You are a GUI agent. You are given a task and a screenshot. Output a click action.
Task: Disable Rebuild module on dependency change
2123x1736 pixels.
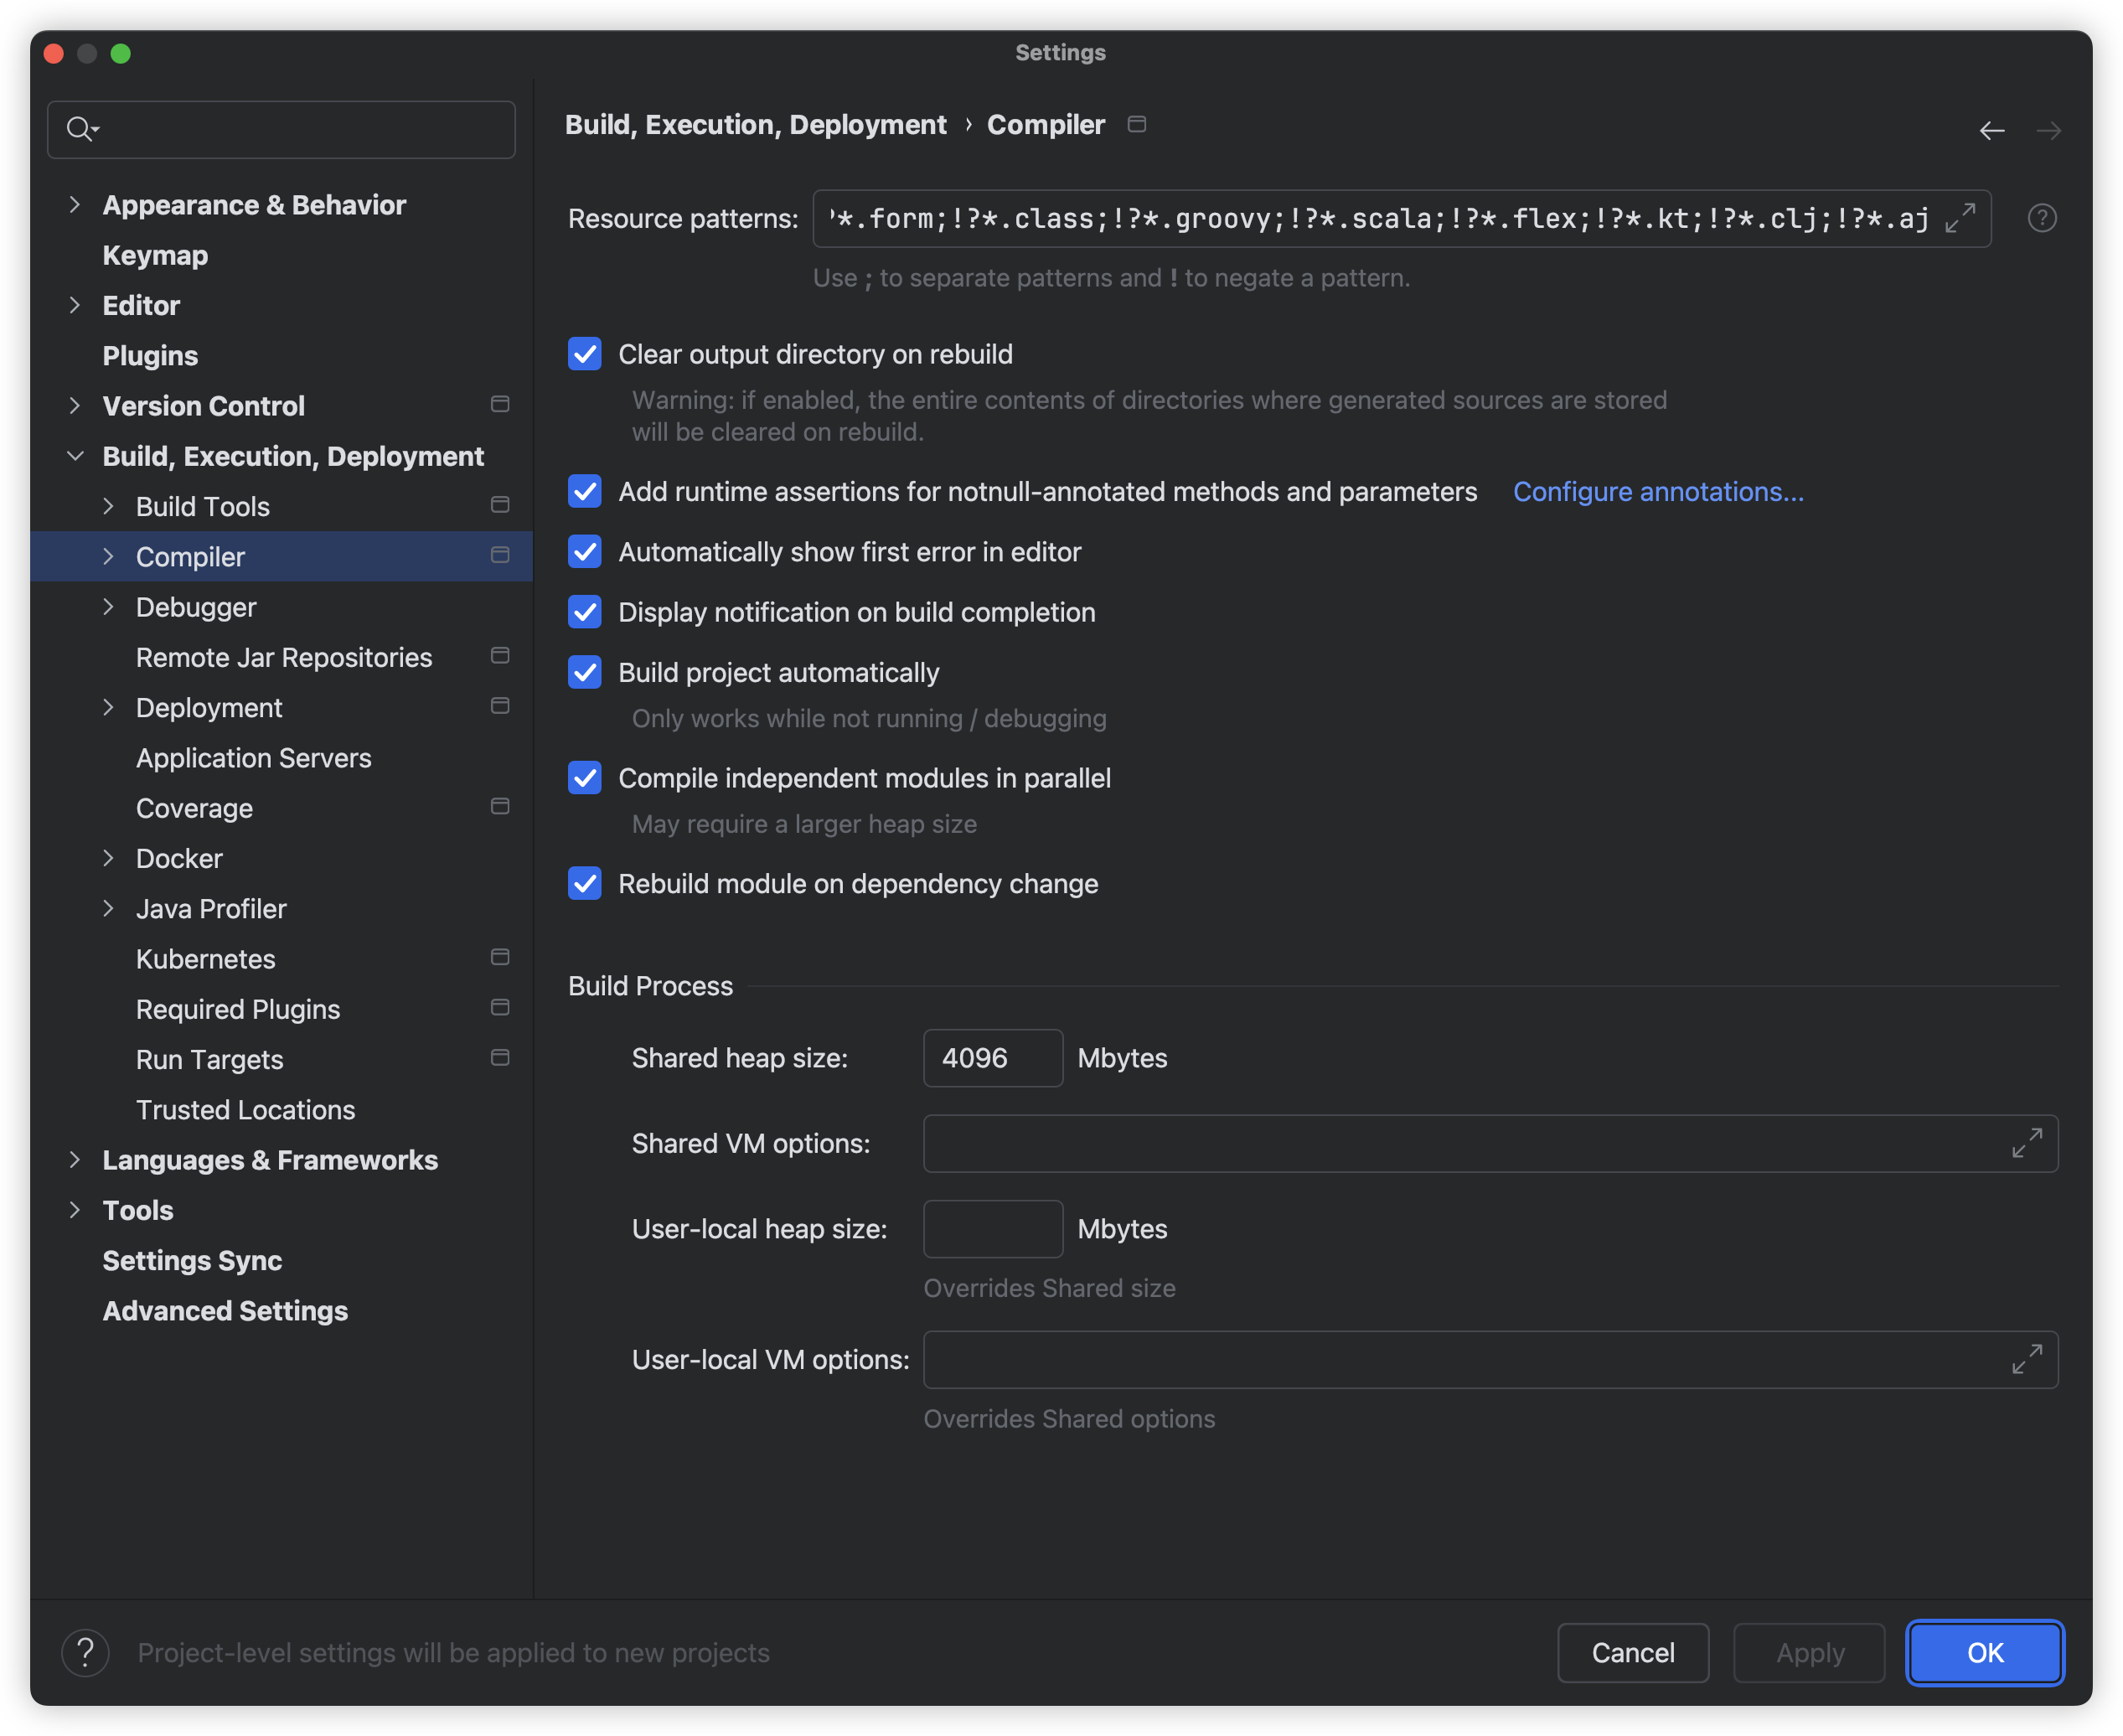pos(585,883)
